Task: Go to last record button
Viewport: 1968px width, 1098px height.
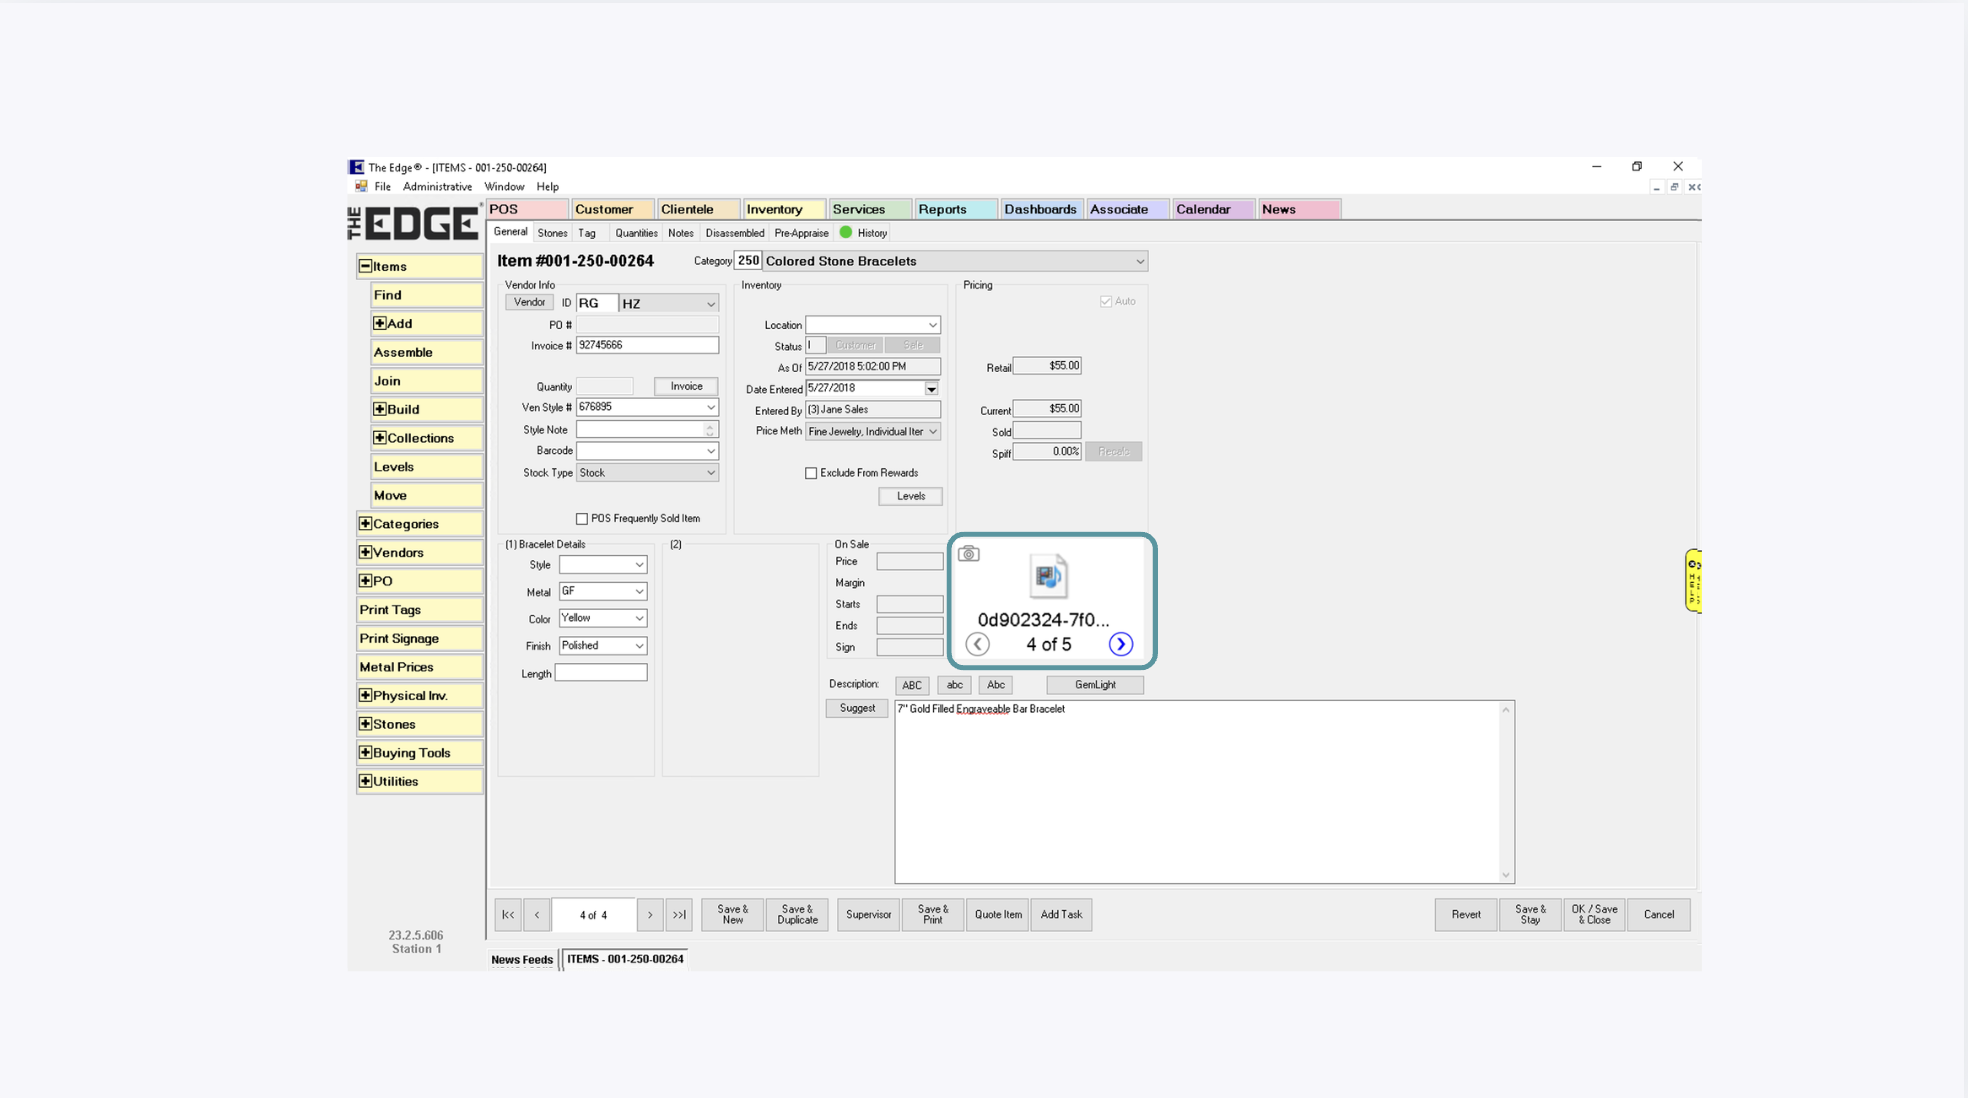Action: pyautogui.click(x=679, y=914)
